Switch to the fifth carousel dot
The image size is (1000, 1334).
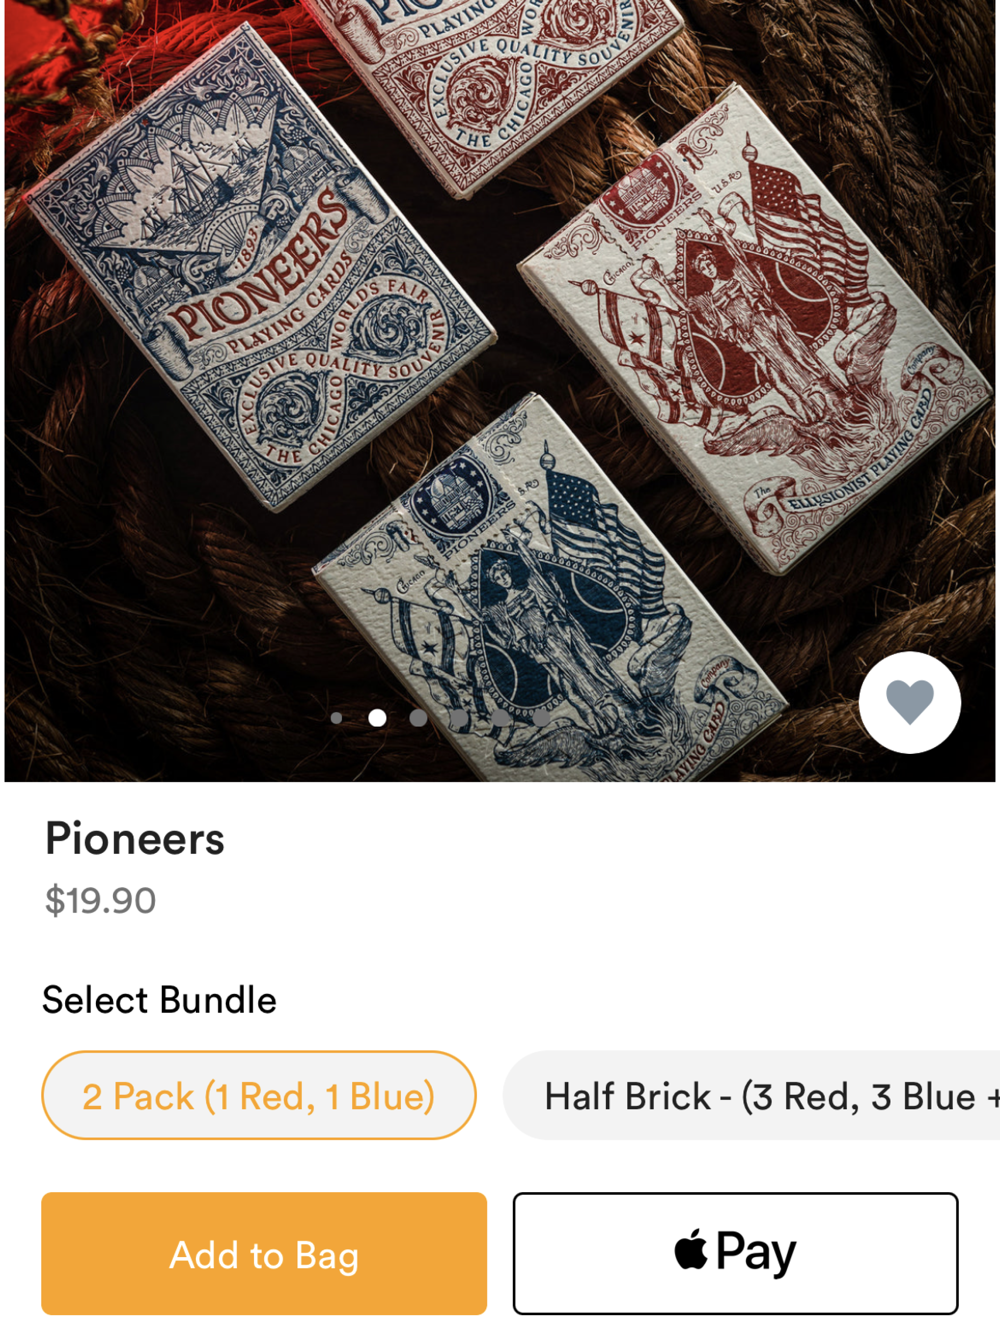[x=500, y=718]
